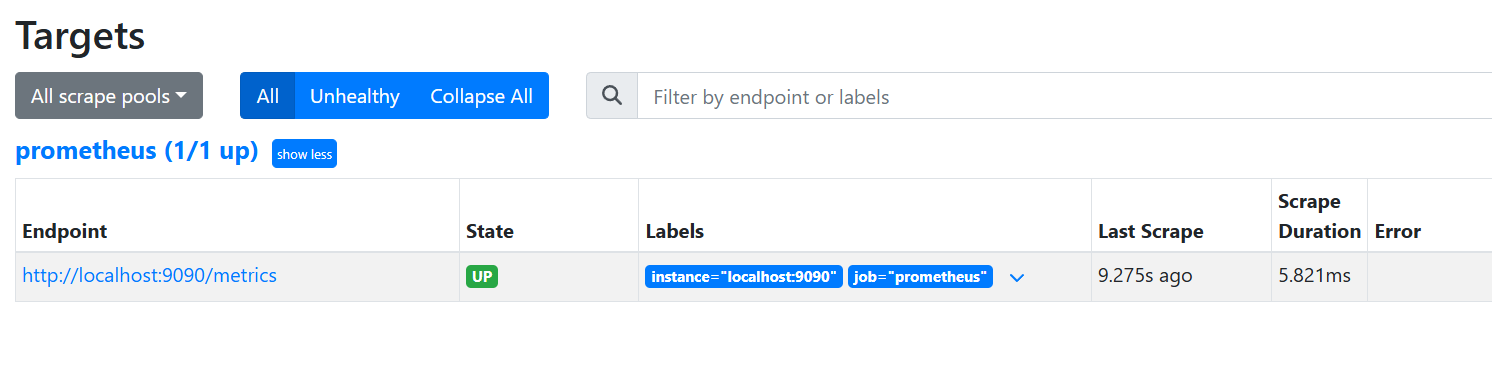Click the instance="localhost:9090" label badge
Image resolution: width=1492 pixels, height=368 pixels.
[x=744, y=277]
